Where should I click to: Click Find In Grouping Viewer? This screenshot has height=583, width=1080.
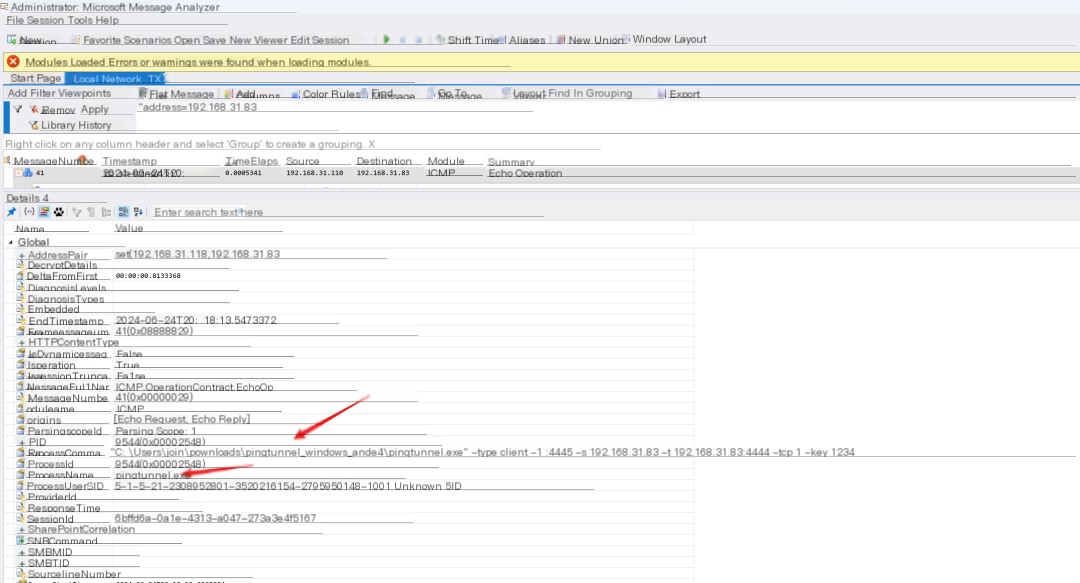click(590, 93)
